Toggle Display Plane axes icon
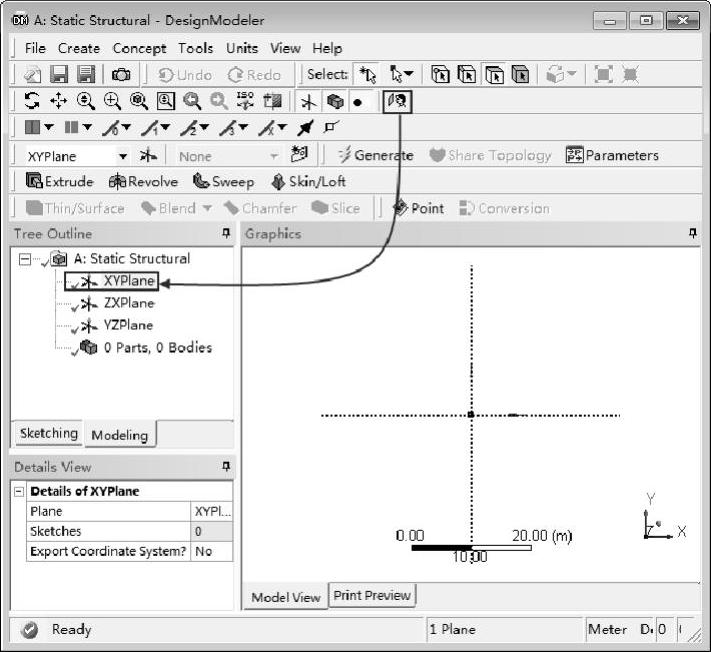The width and height of the screenshot is (711, 652). click(x=308, y=102)
